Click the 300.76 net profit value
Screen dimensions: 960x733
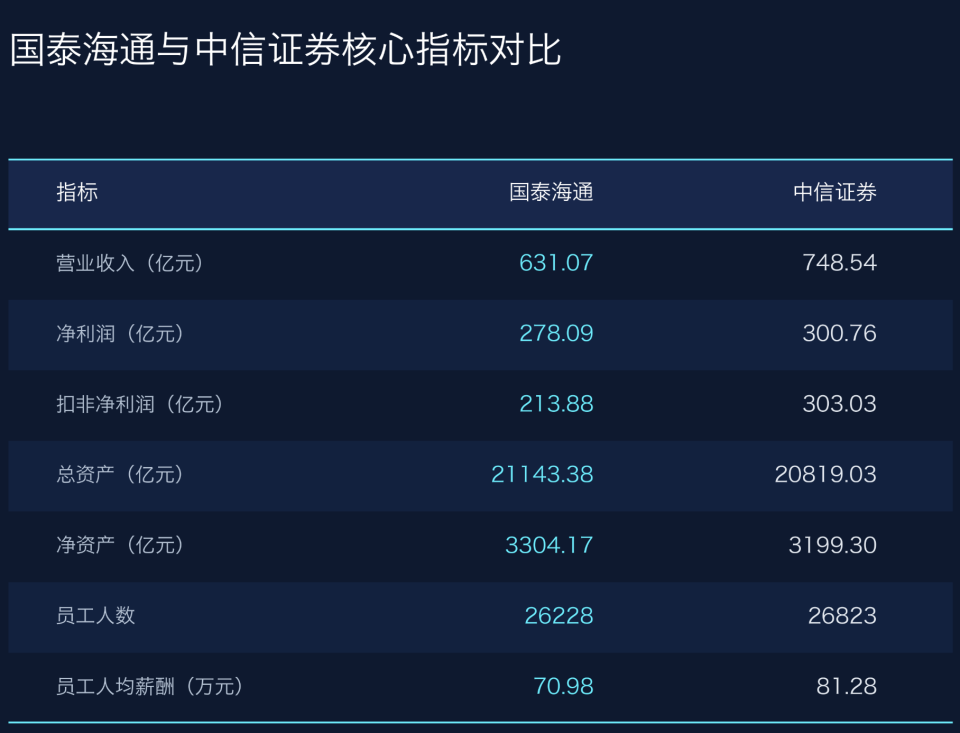839,334
